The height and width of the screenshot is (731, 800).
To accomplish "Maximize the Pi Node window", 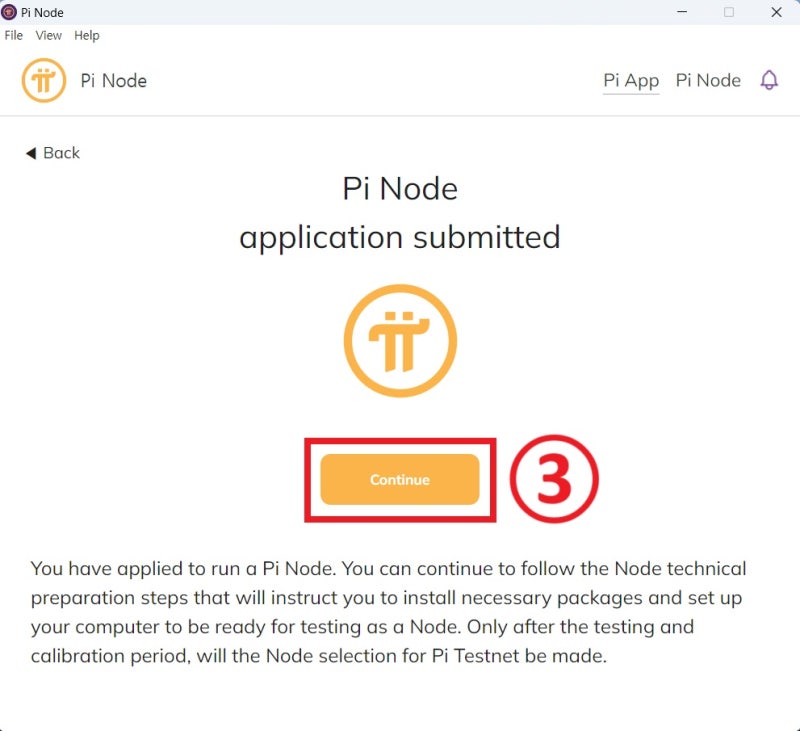I will click(x=729, y=12).
